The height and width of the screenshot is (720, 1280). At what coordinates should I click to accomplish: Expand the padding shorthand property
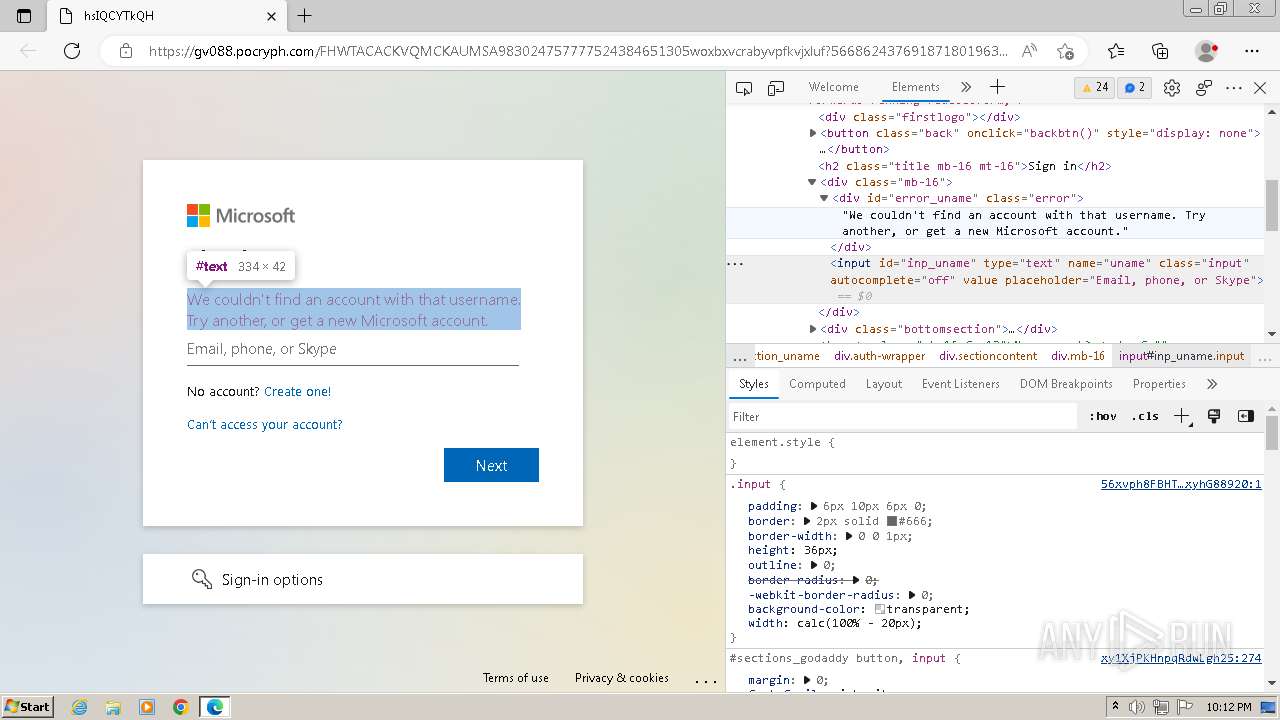(814, 507)
